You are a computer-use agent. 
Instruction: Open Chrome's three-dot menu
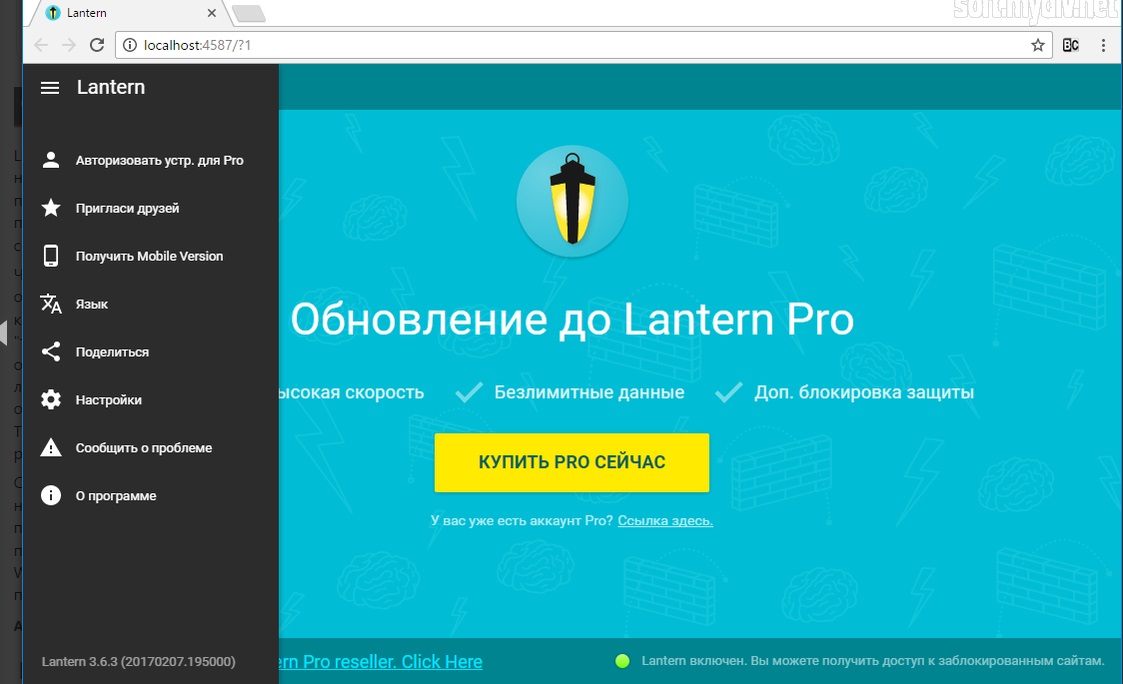(x=1104, y=45)
